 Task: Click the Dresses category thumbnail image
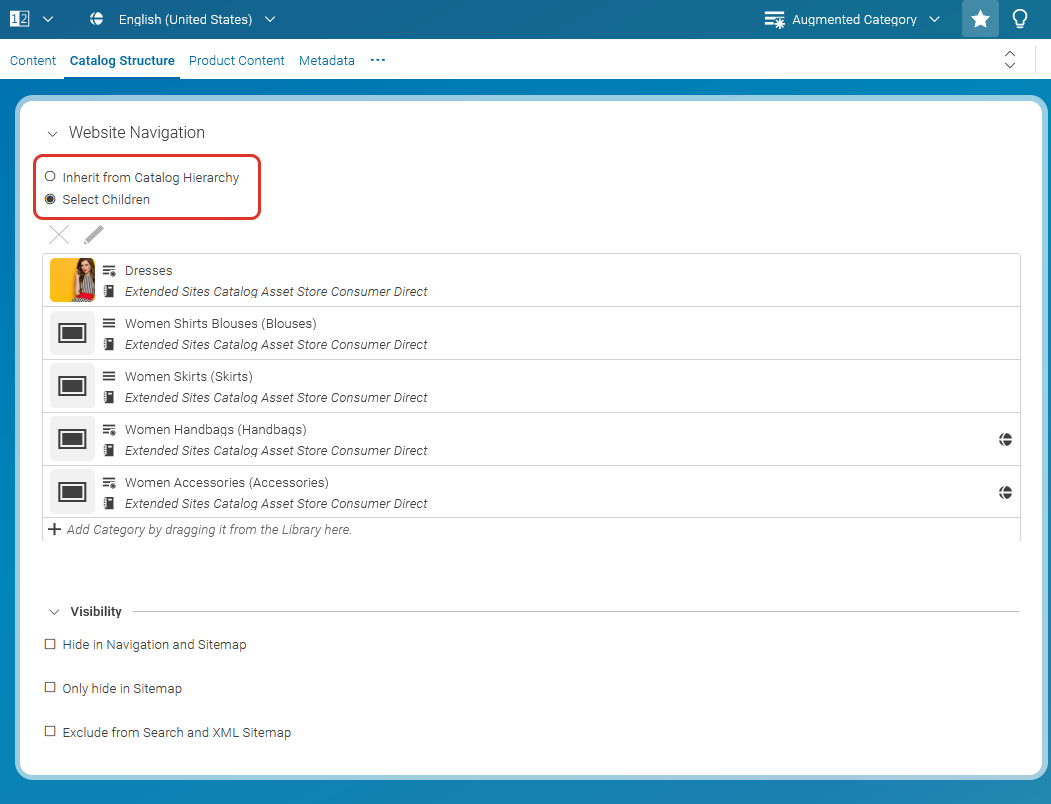click(71, 279)
